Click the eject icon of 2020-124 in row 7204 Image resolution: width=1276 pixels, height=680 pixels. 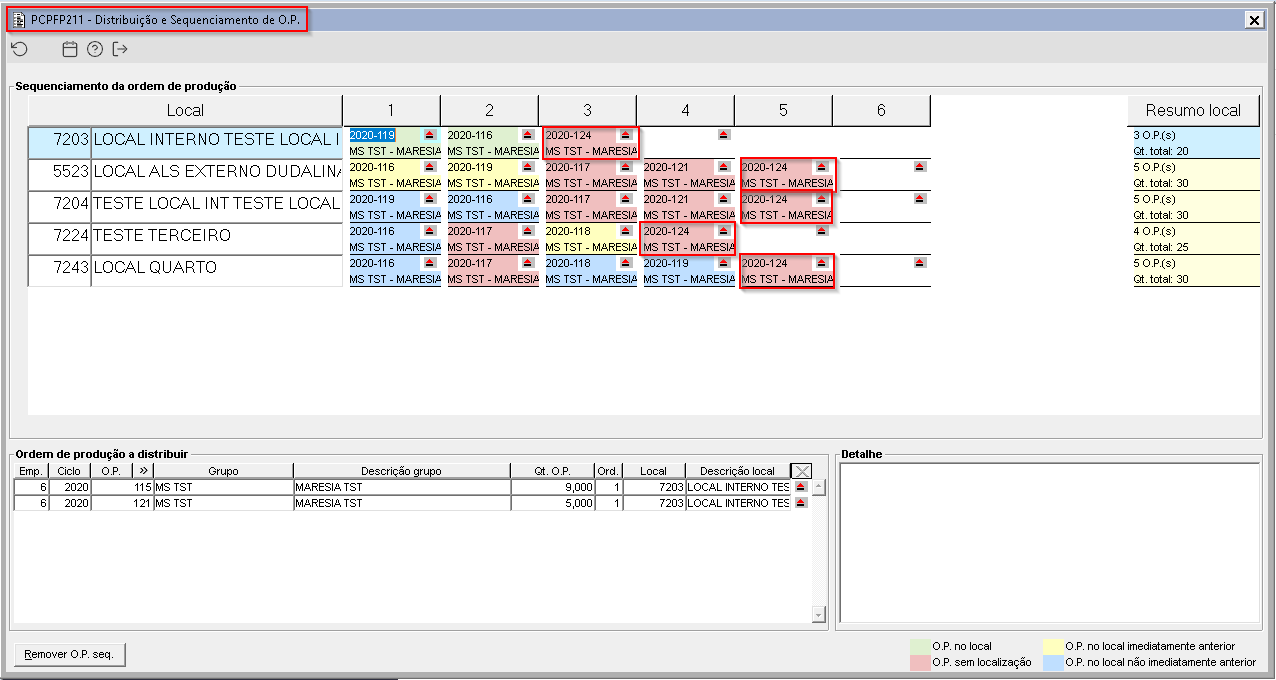(x=822, y=199)
